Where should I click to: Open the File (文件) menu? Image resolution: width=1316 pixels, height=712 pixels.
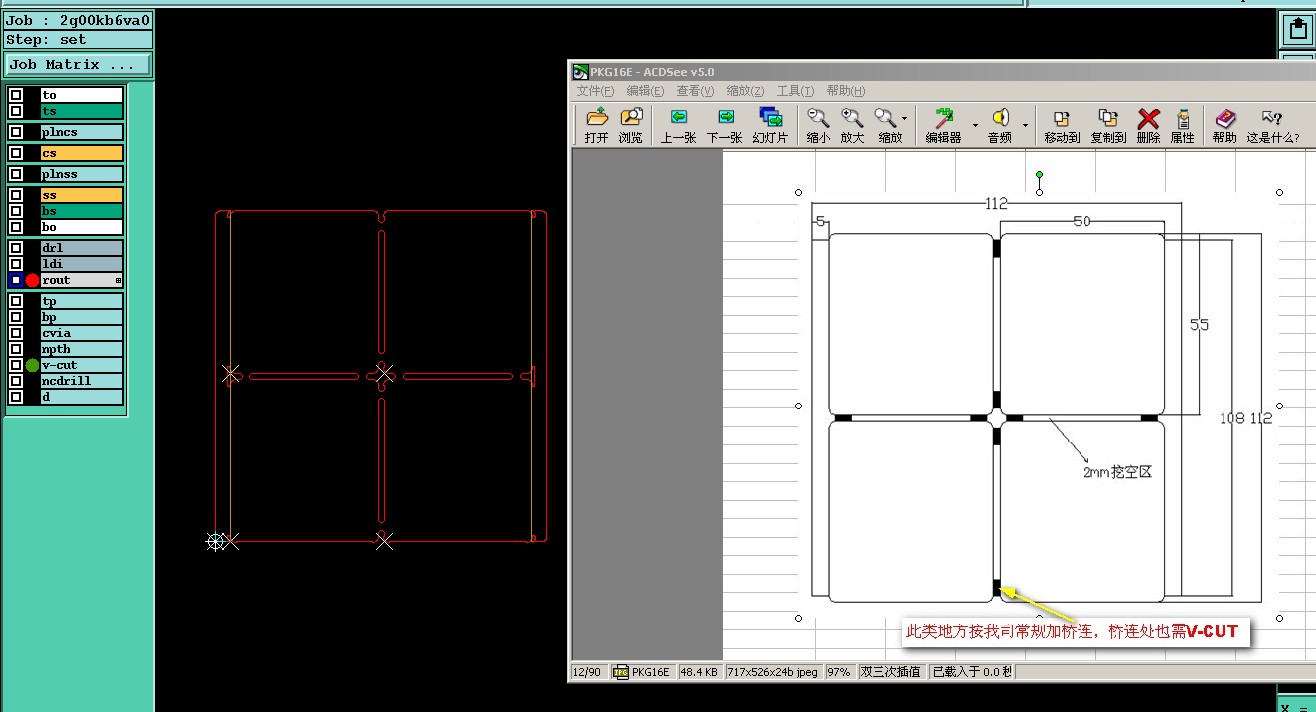pos(595,91)
